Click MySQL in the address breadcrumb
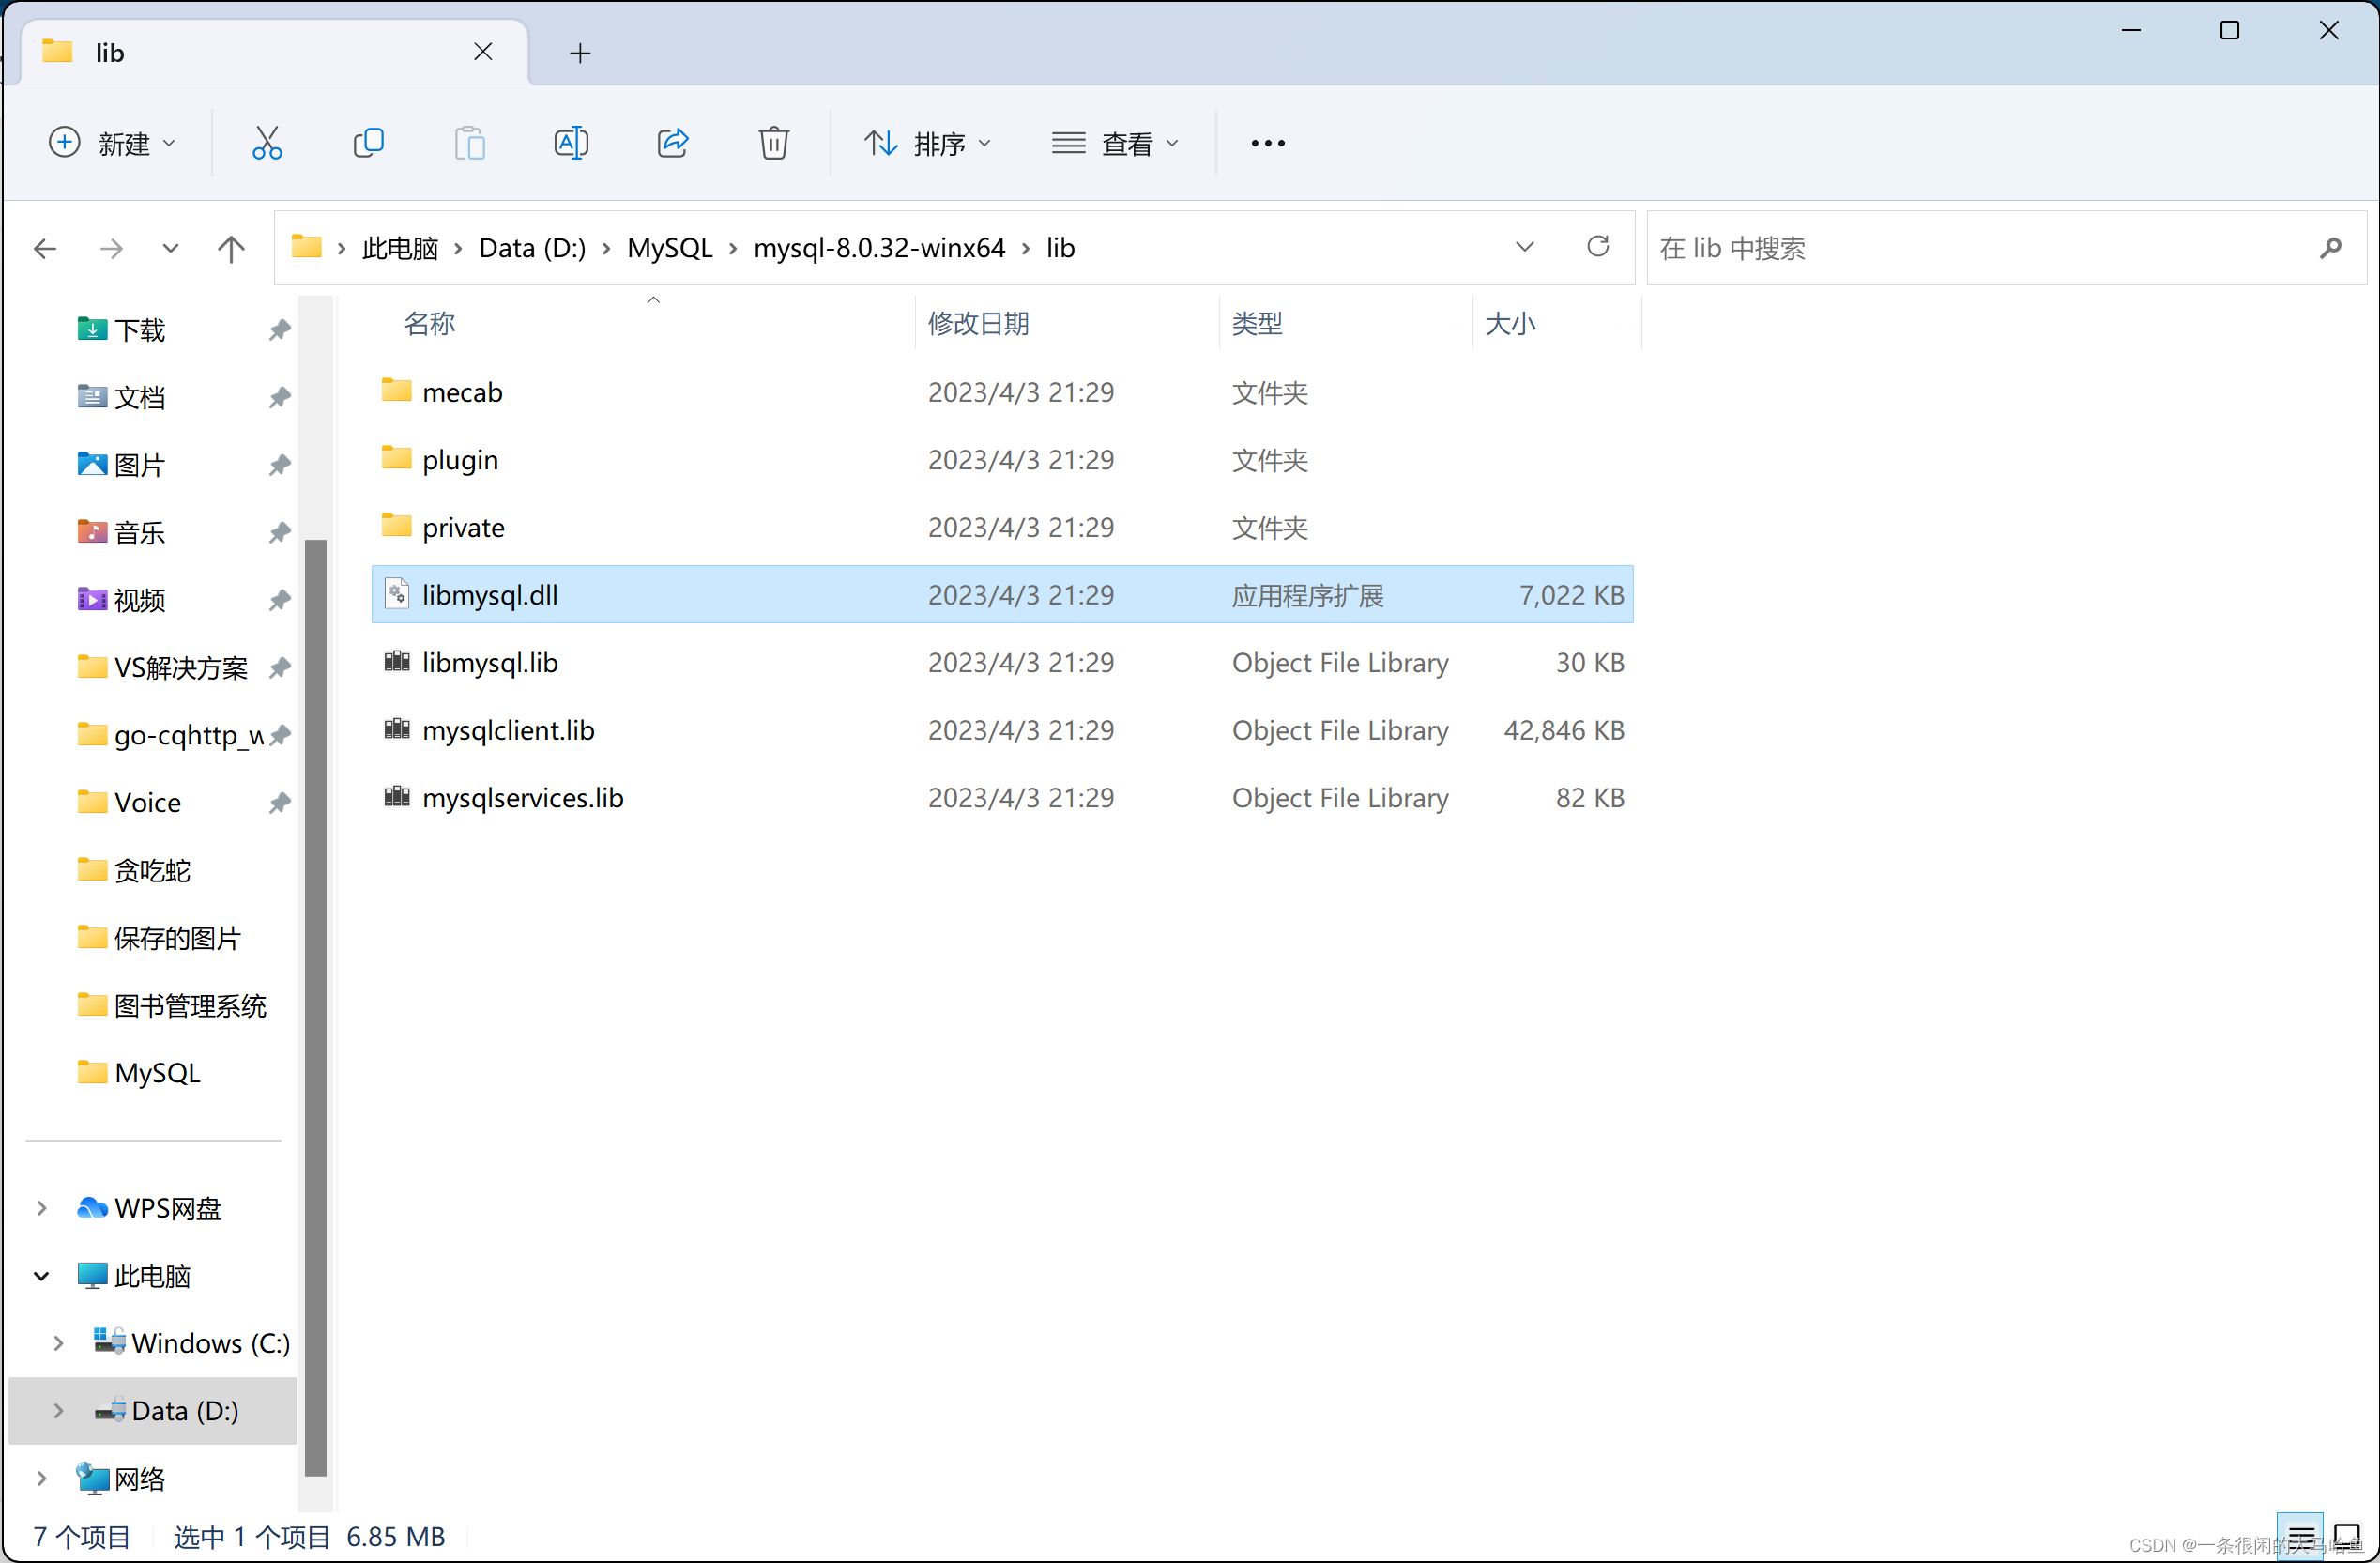The image size is (2380, 1563). click(x=669, y=248)
